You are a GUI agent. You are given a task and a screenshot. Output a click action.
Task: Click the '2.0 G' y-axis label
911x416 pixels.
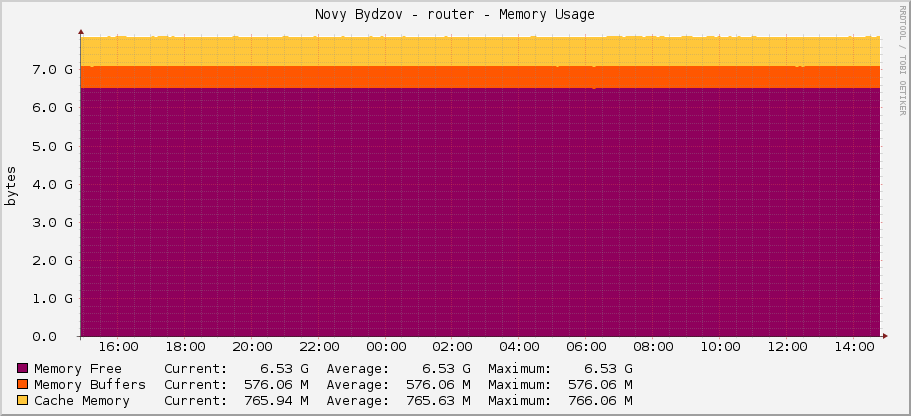tap(53, 260)
